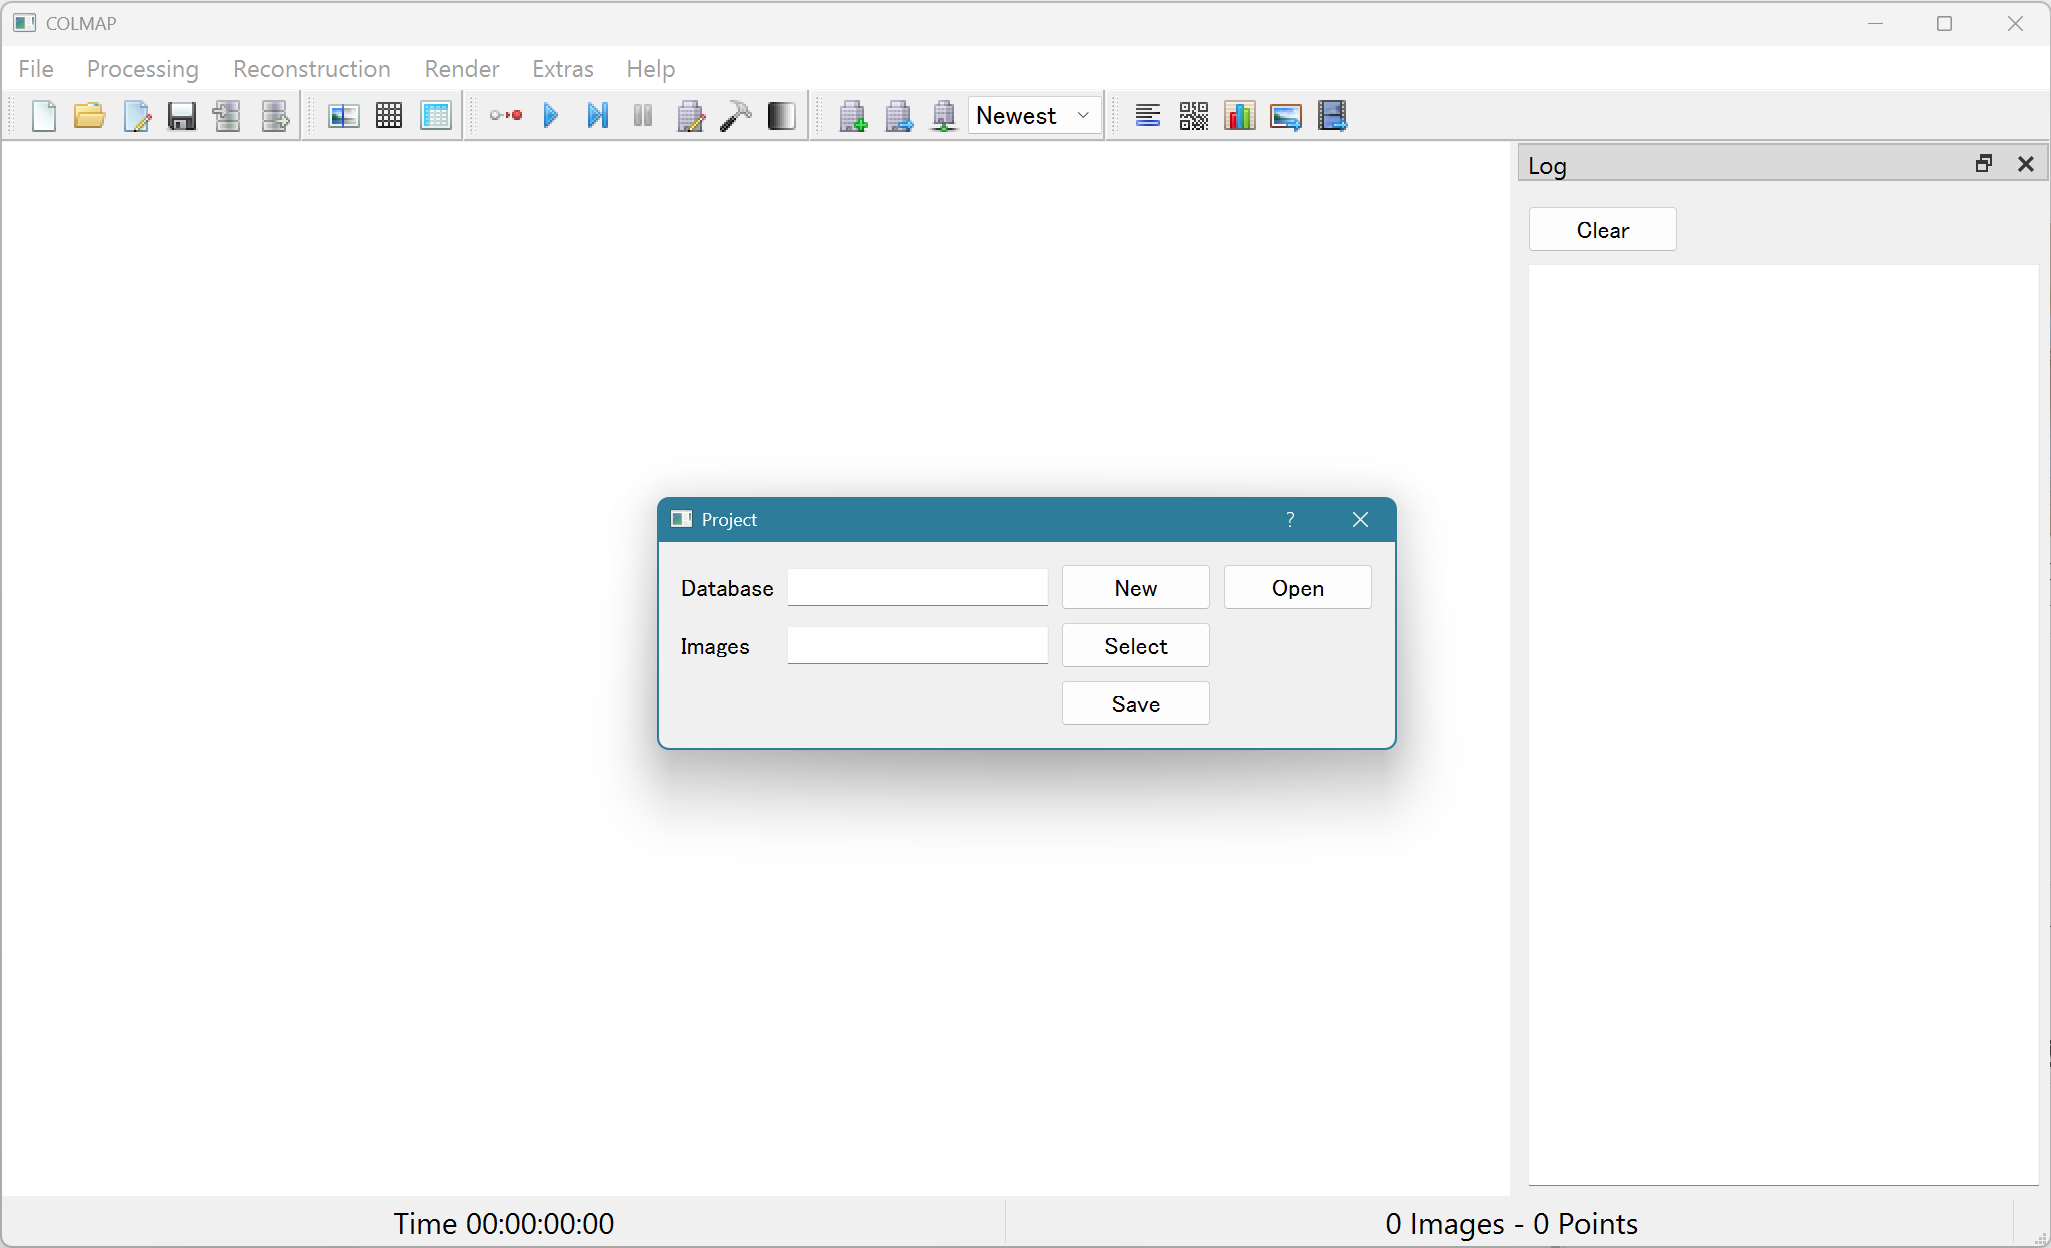The width and height of the screenshot is (2051, 1248).
Task: Click Save in Project dialog
Action: [1135, 704]
